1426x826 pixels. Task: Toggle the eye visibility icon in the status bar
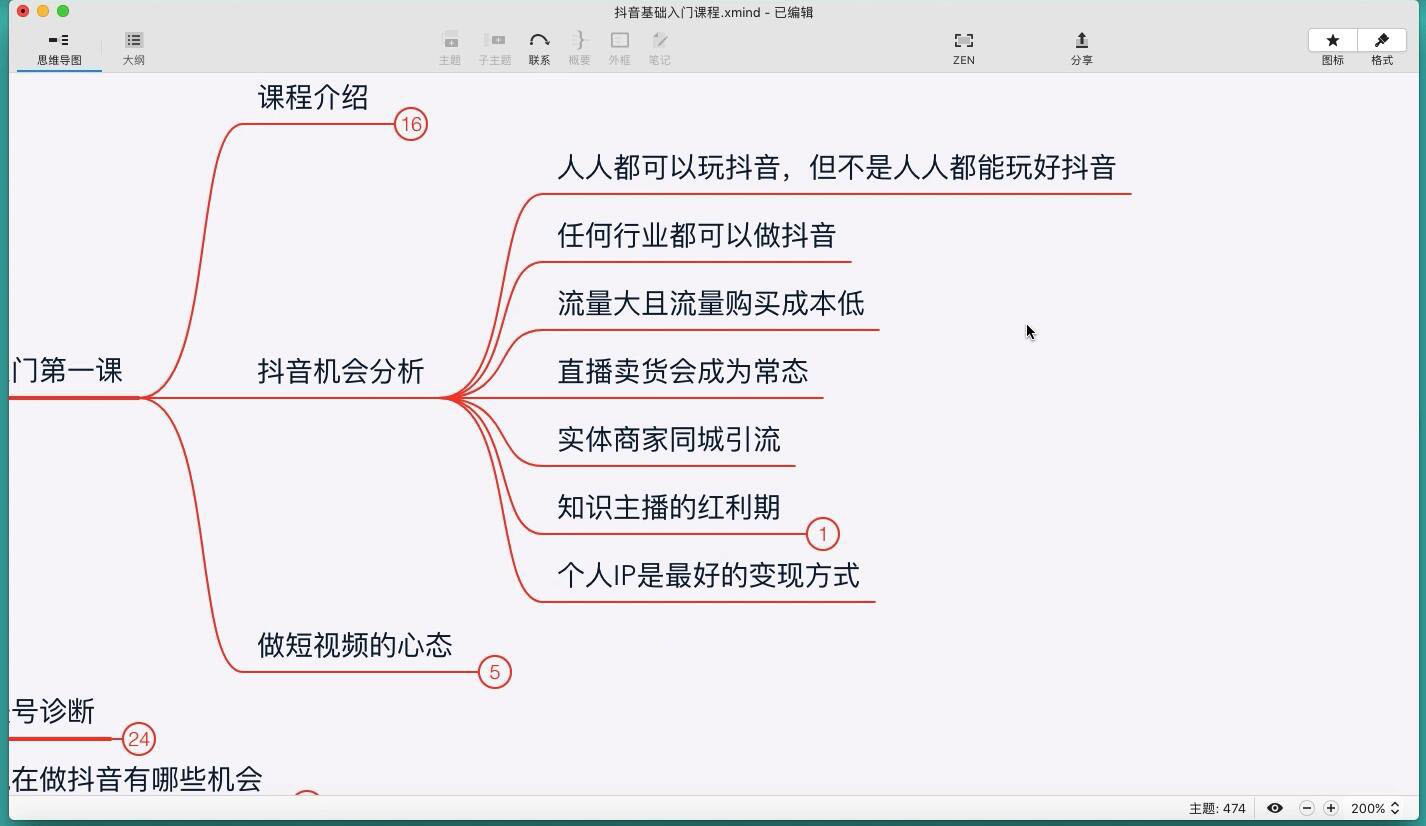(x=1274, y=807)
